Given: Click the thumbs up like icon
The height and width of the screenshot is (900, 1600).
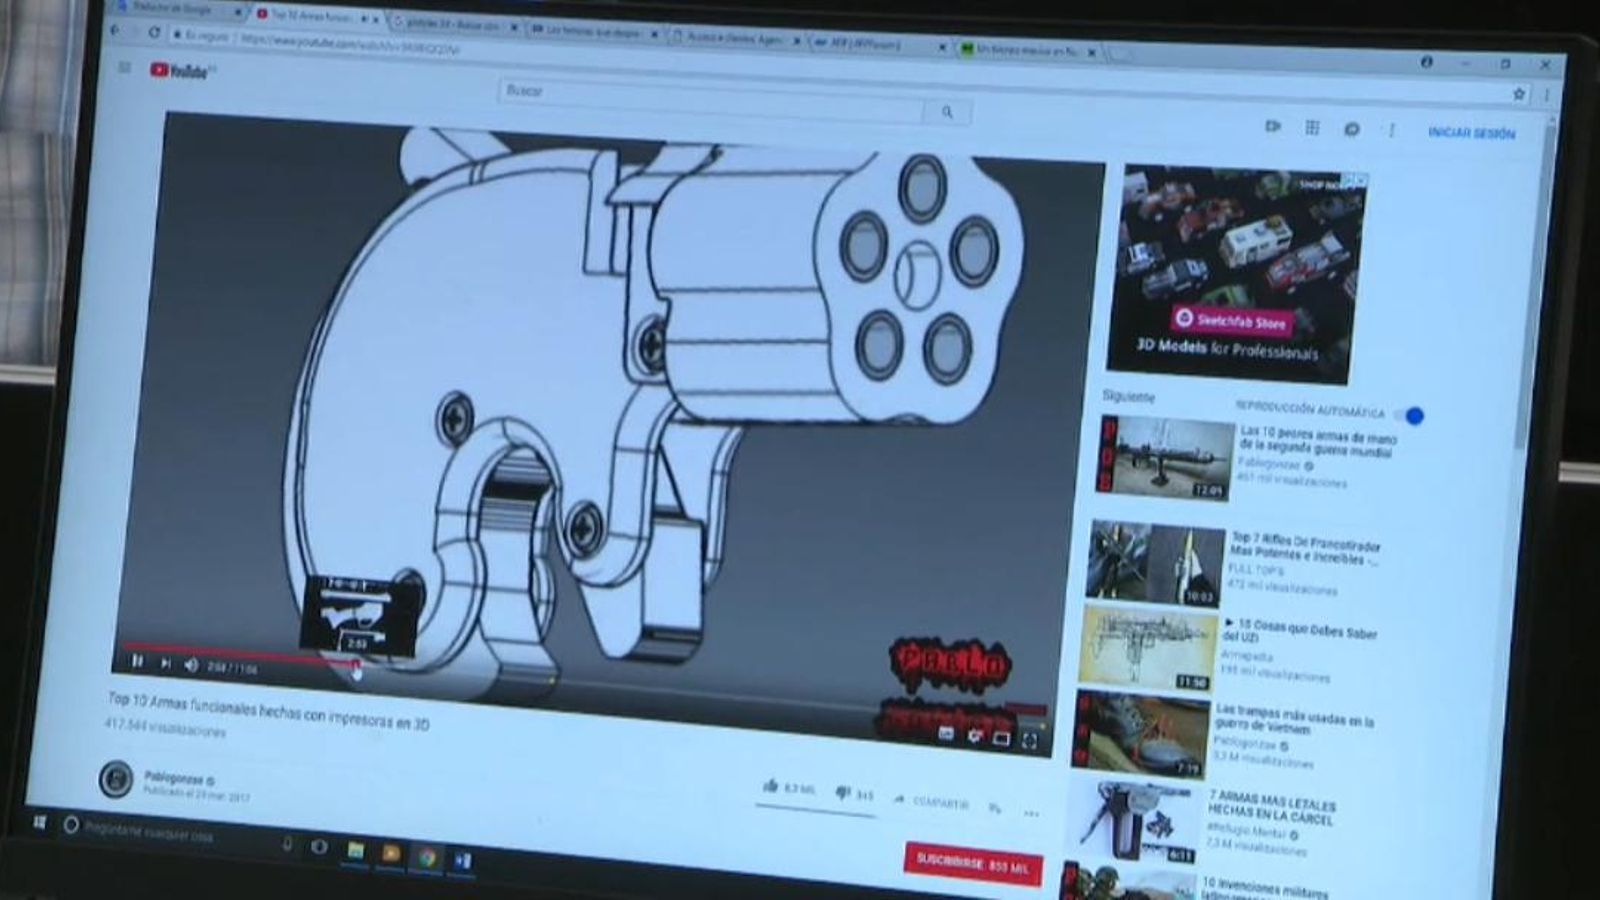Looking at the screenshot, I should [x=770, y=787].
